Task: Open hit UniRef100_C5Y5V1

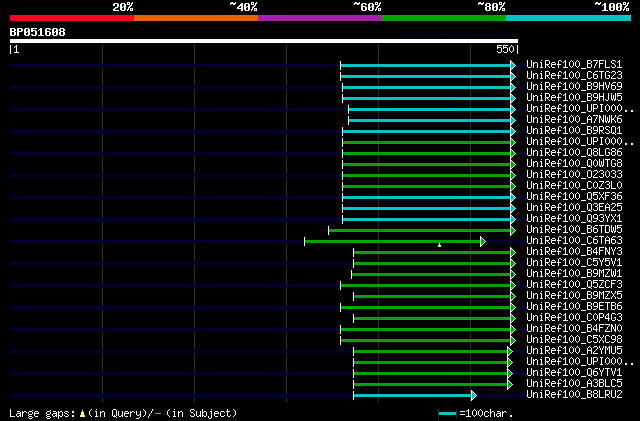Action: pyautogui.click(x=574, y=263)
